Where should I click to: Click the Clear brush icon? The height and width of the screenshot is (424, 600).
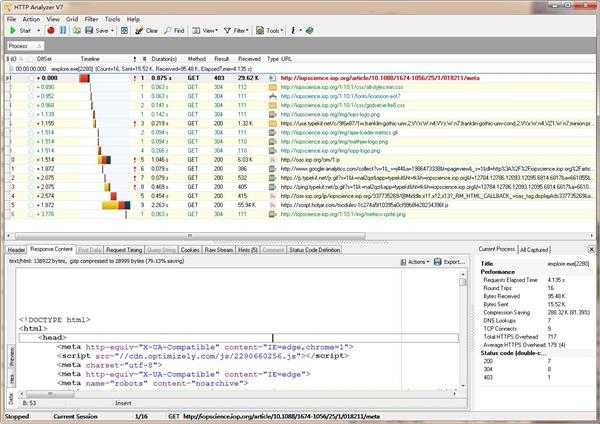pyautogui.click(x=139, y=30)
